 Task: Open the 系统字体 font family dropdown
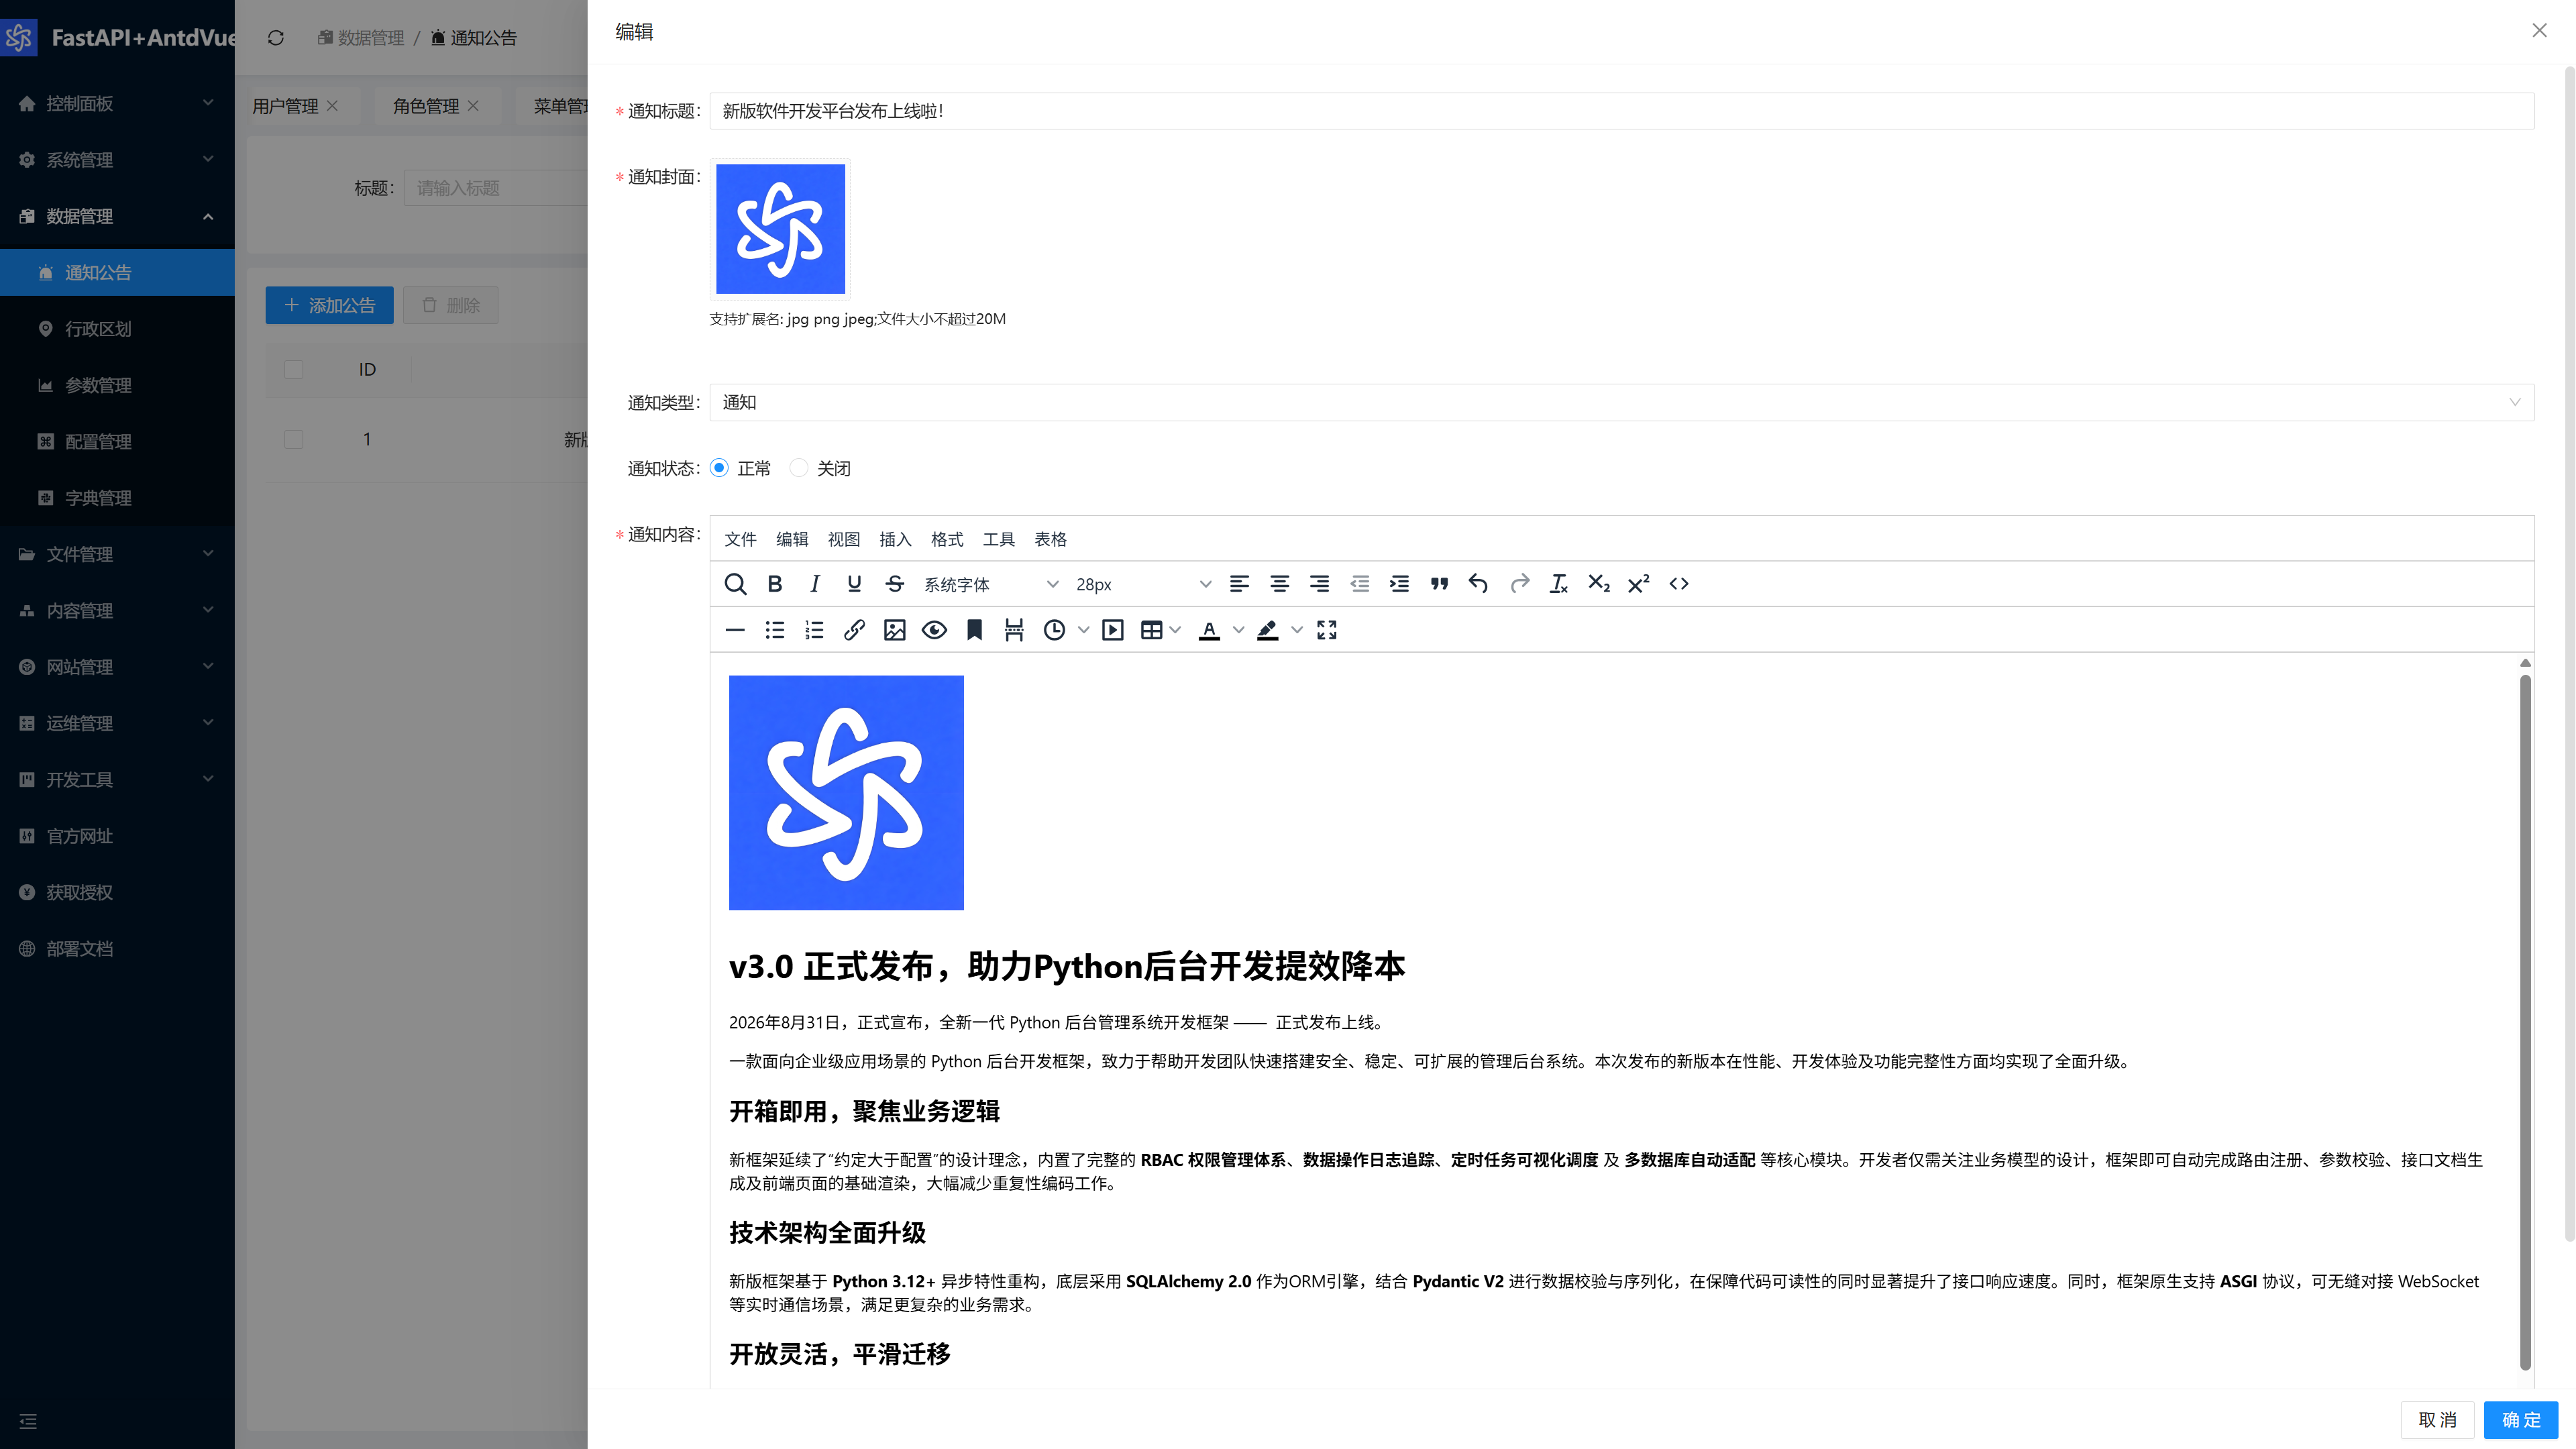pyautogui.click(x=990, y=584)
